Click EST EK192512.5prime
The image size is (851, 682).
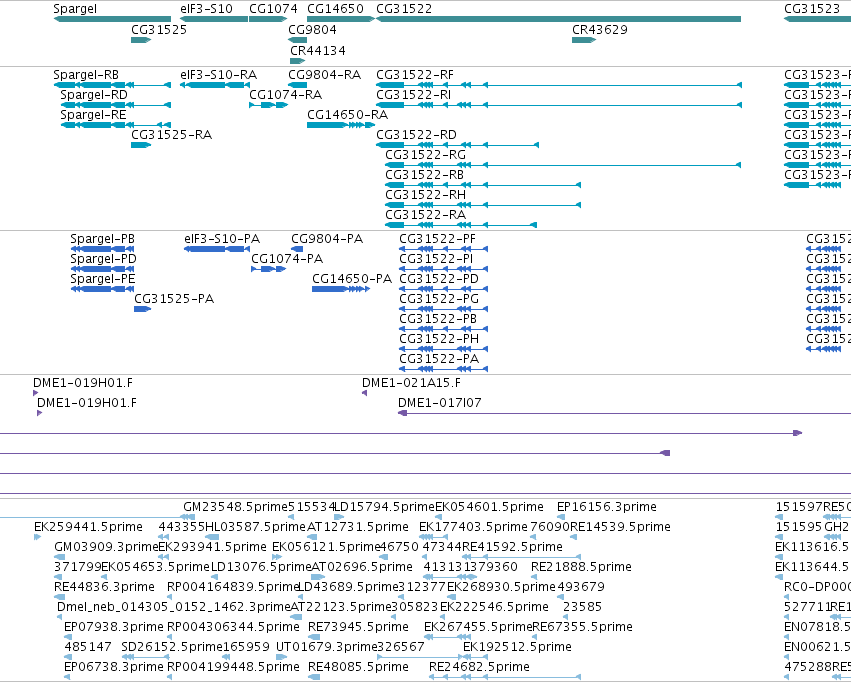tap(517, 647)
